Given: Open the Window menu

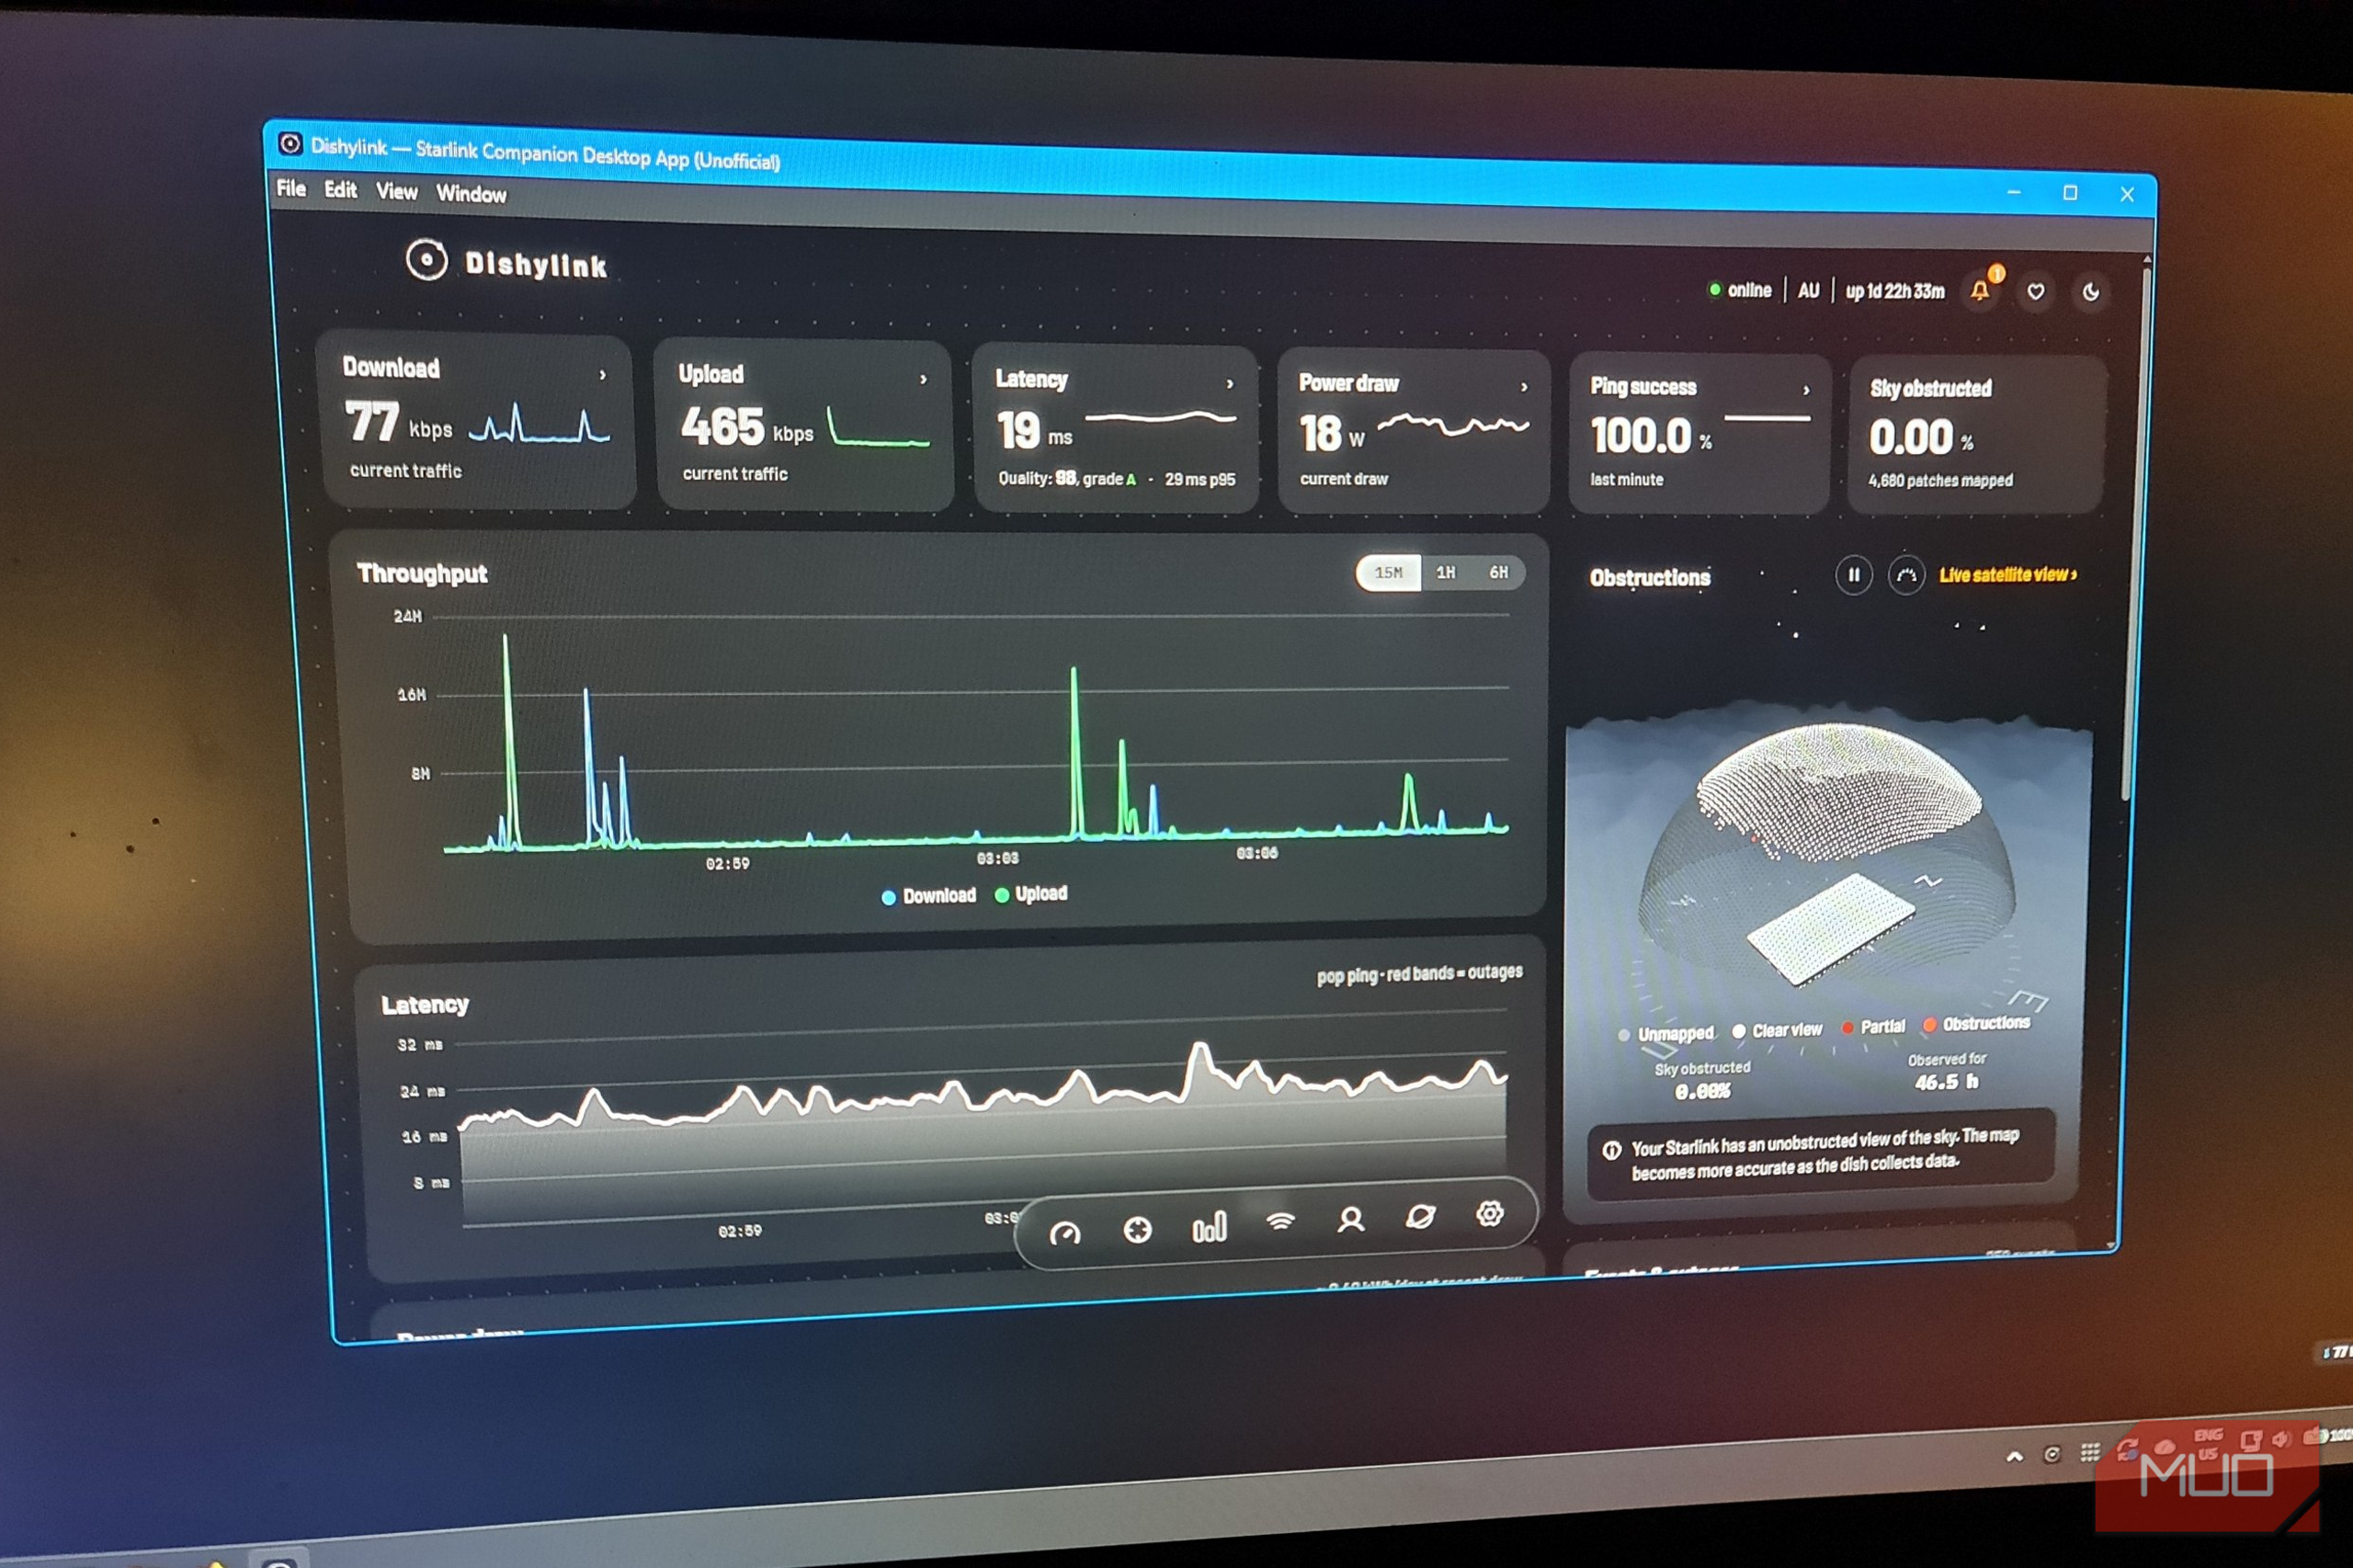Looking at the screenshot, I should pyautogui.click(x=471, y=194).
